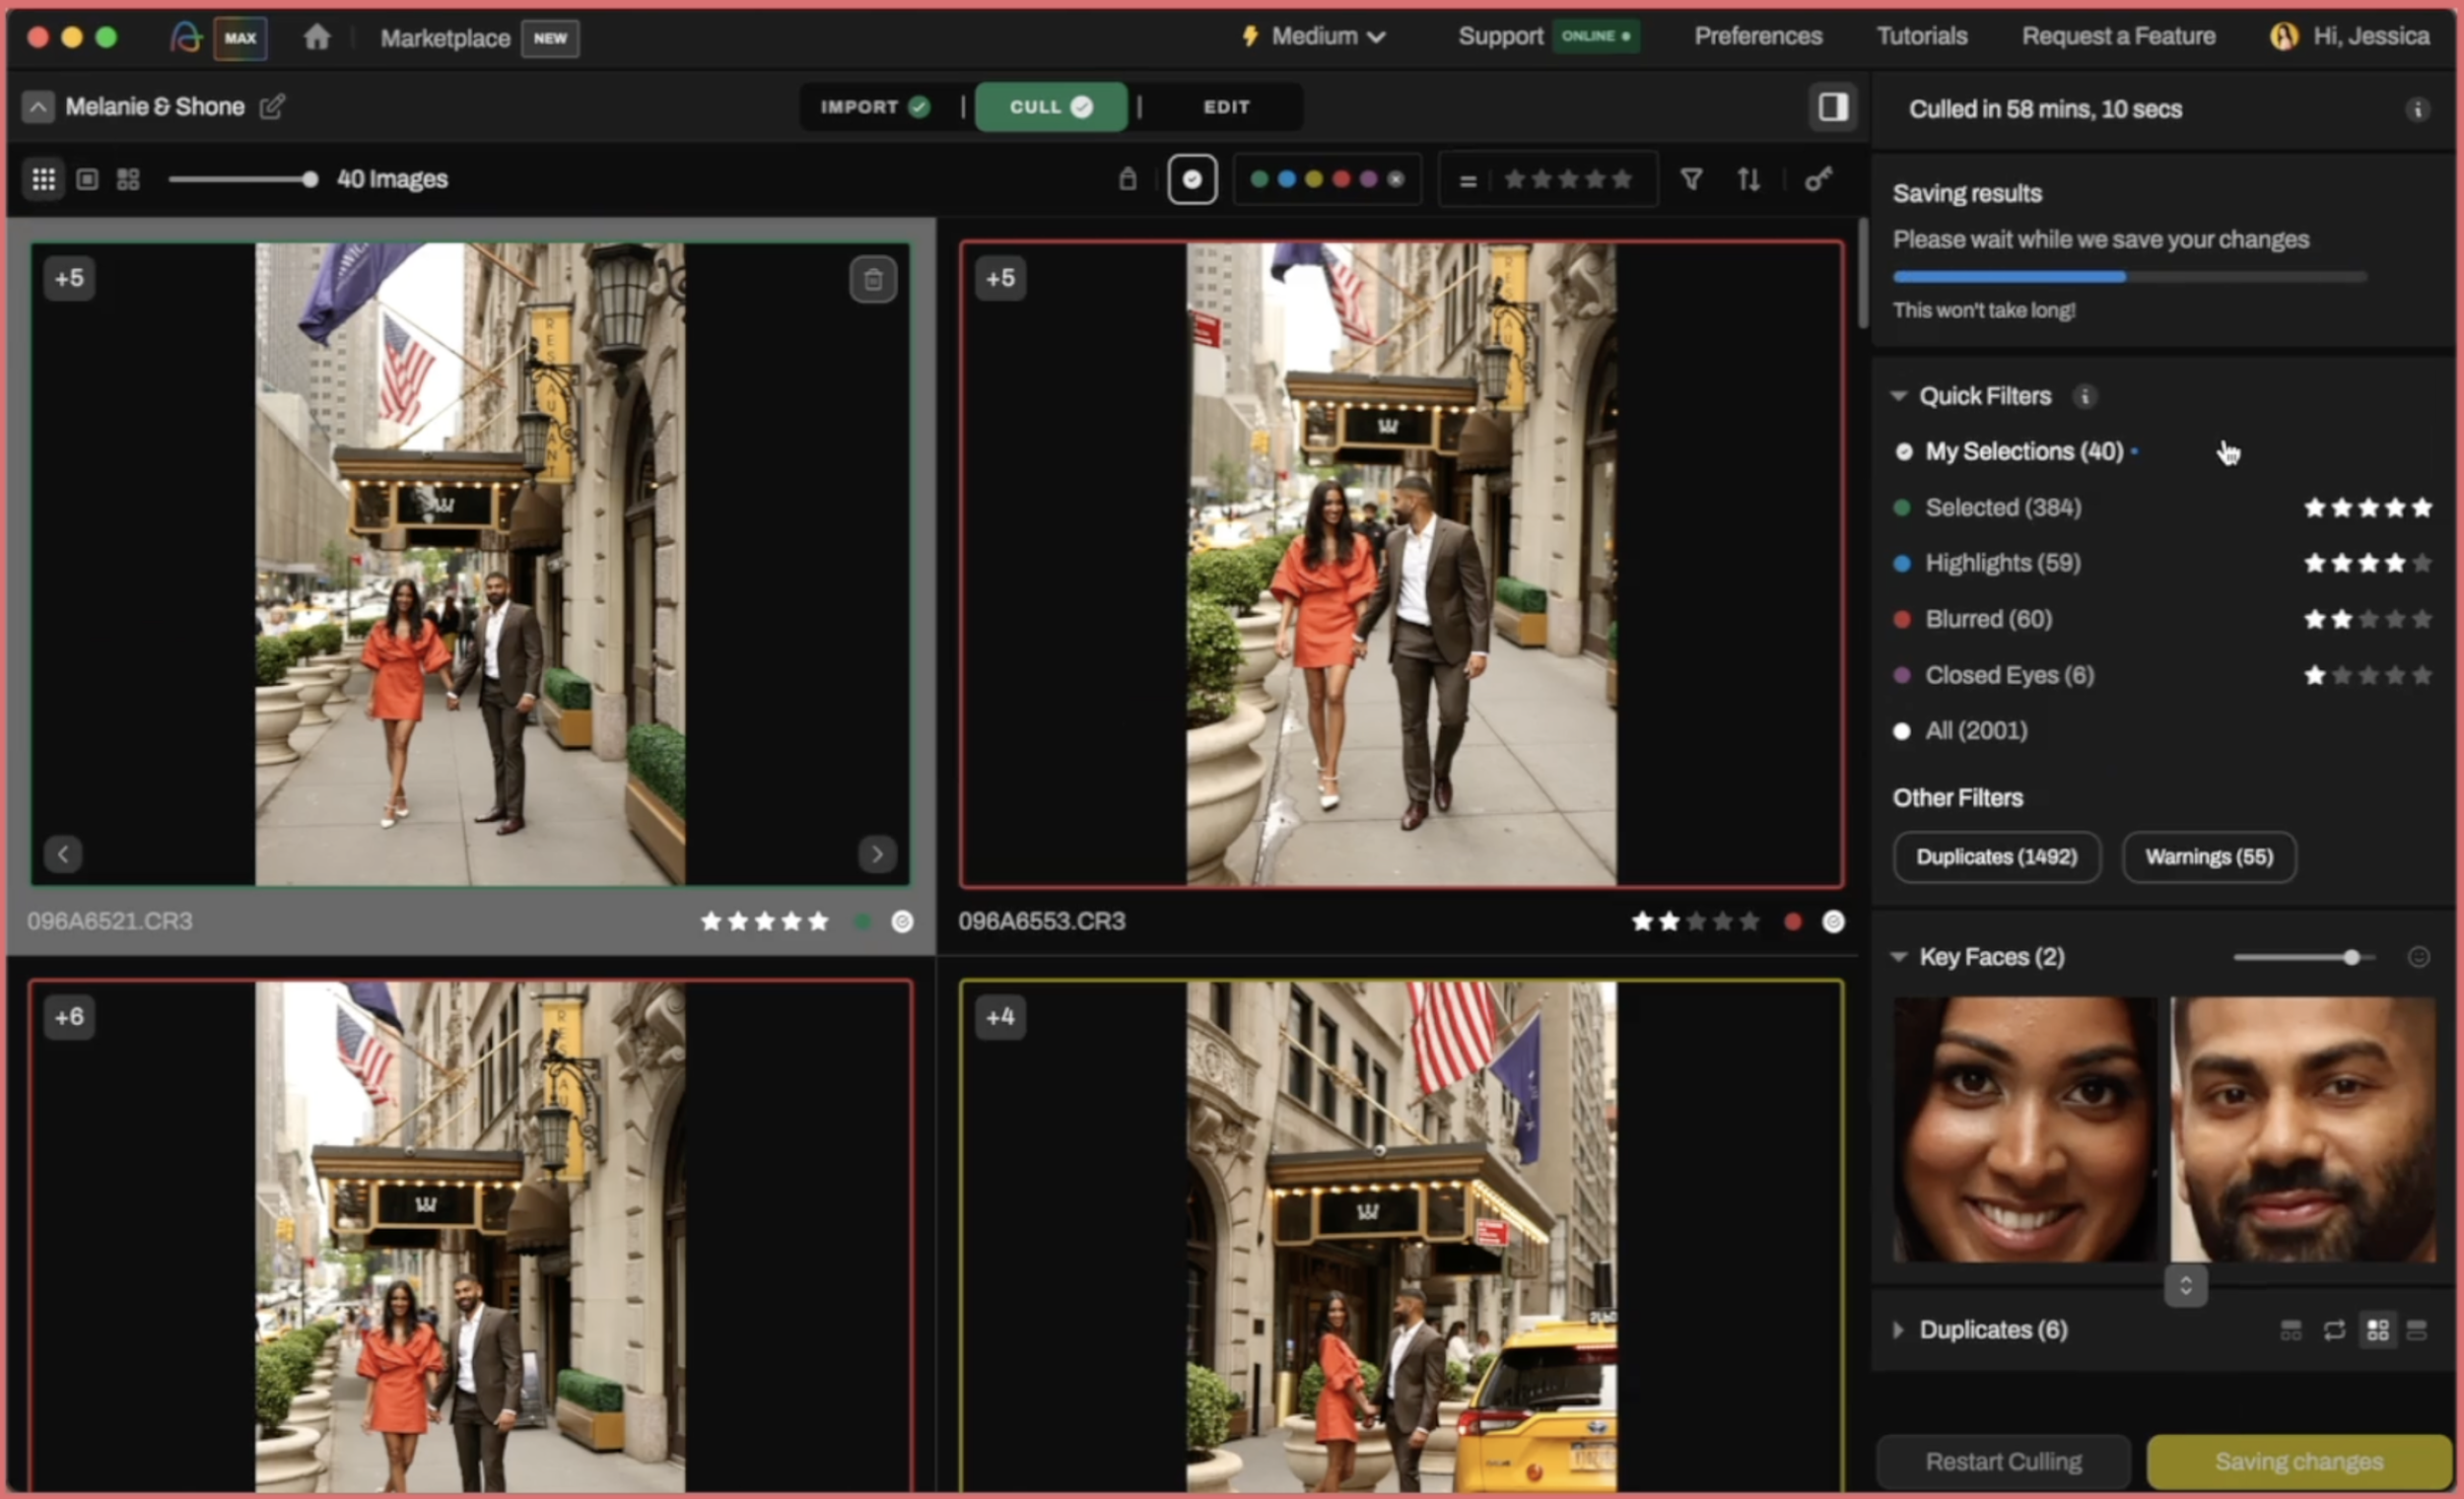
Task: Select the All (2001) filter
Action: [x=1976, y=731]
